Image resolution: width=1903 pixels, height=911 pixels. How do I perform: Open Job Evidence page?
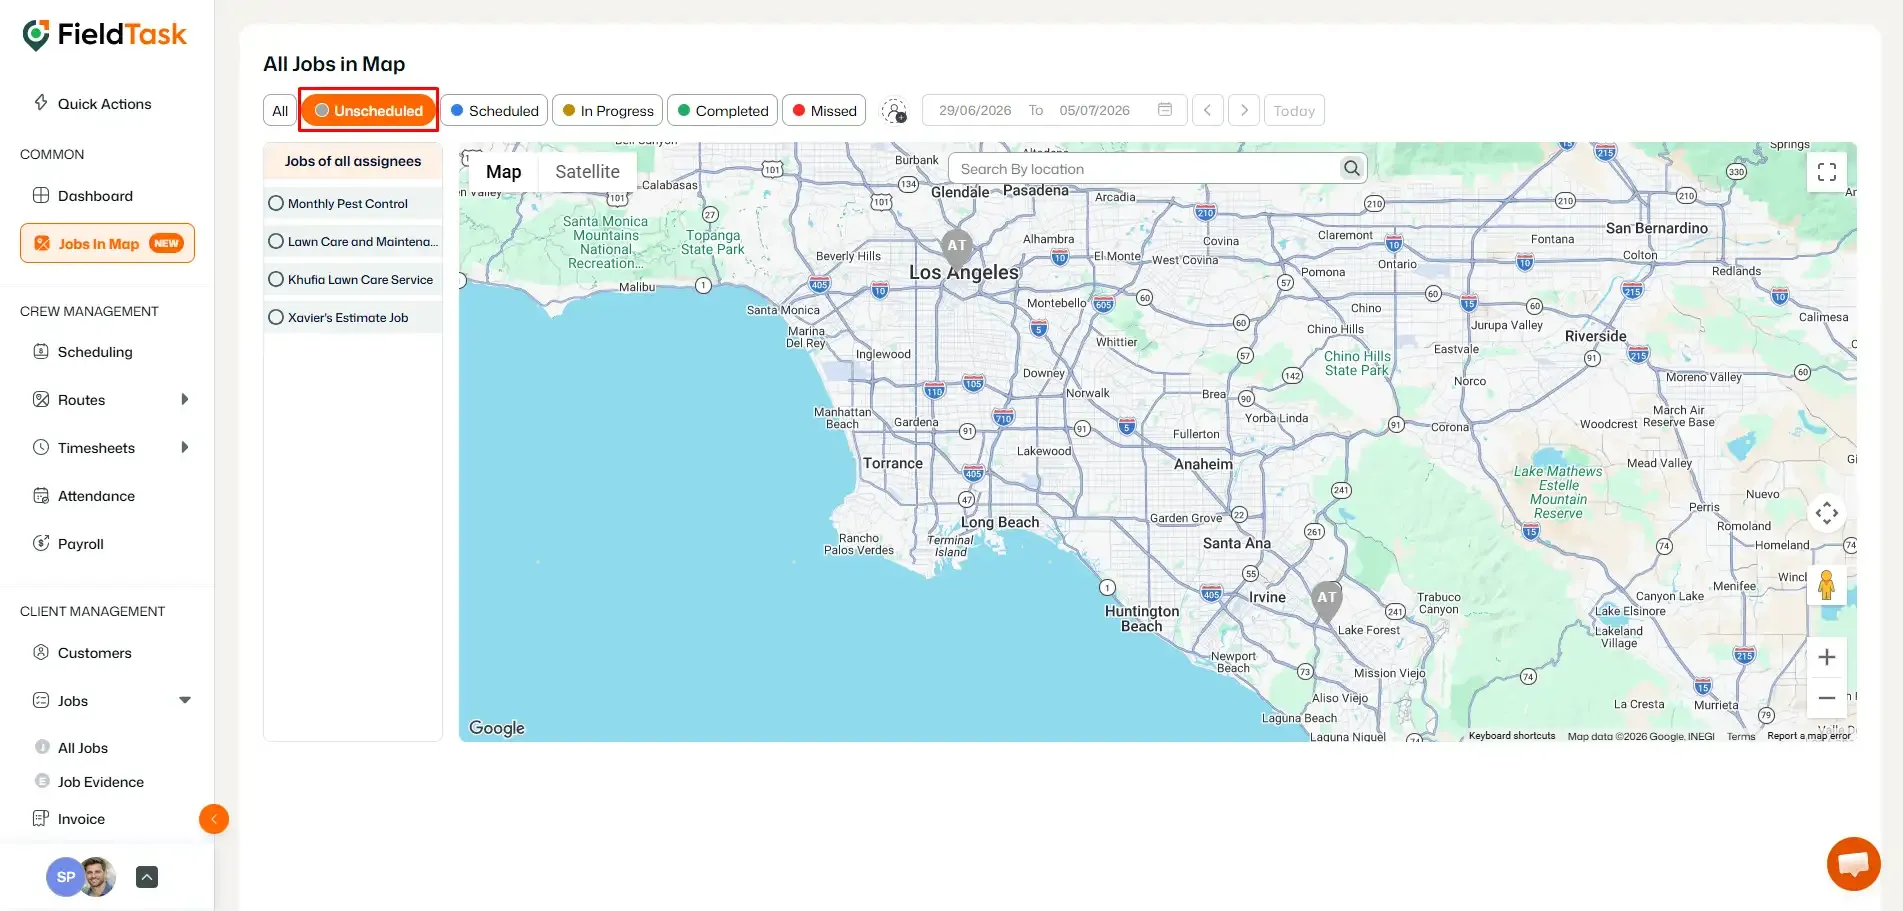coord(101,782)
